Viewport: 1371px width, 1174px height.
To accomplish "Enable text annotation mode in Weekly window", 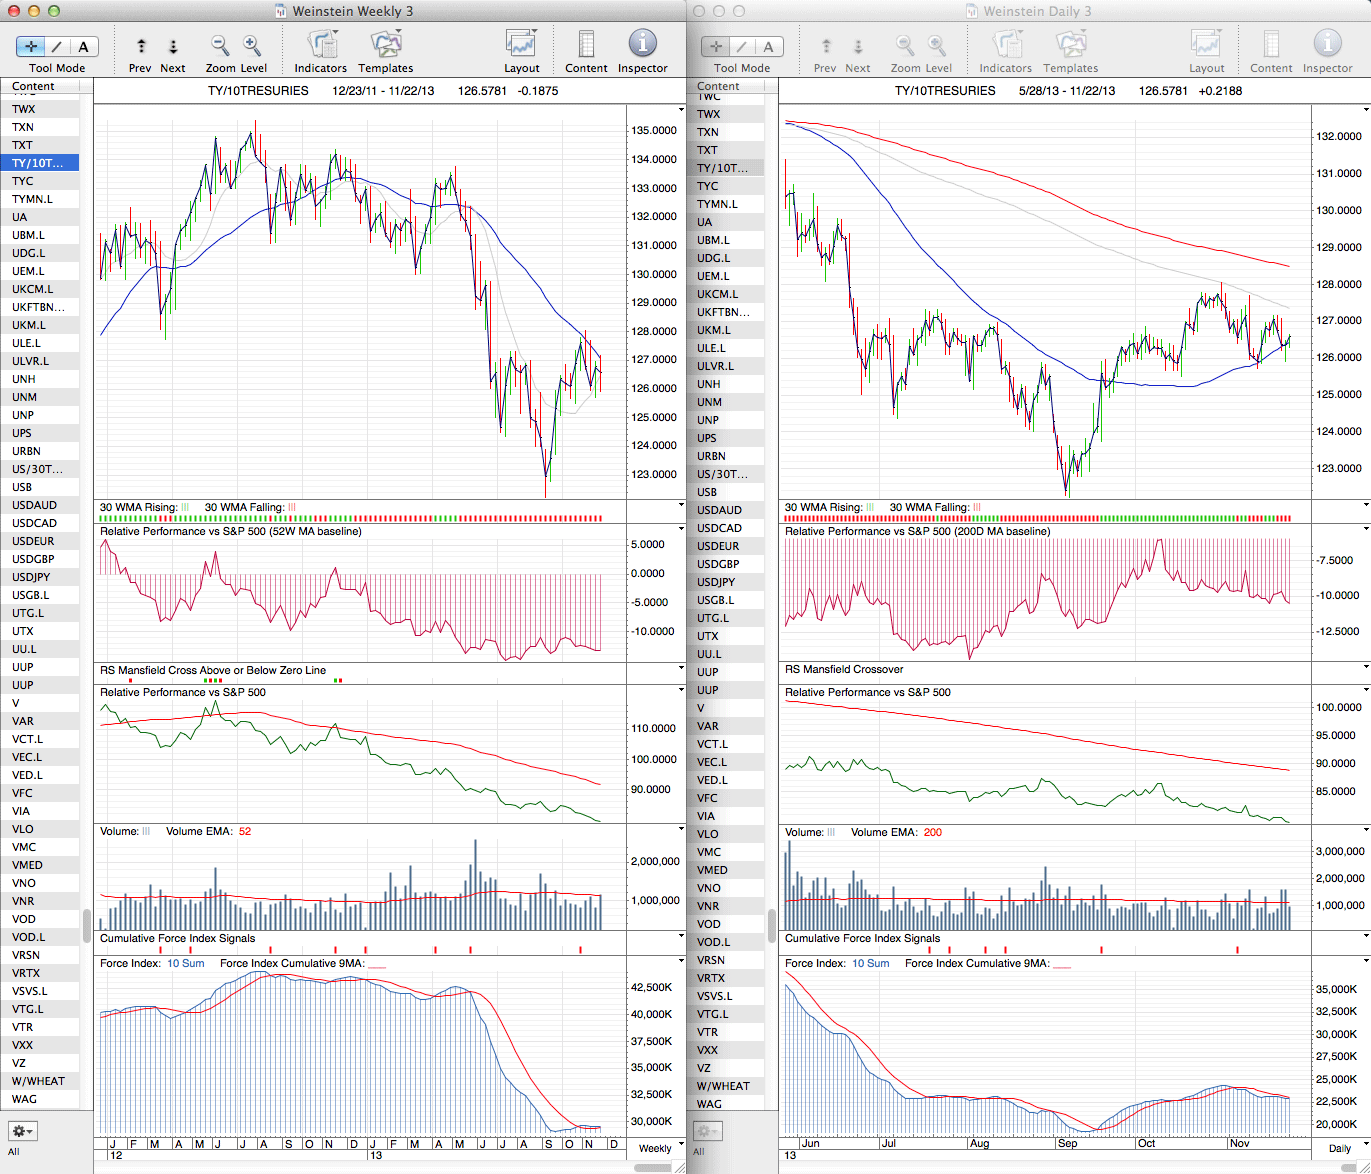I will point(83,46).
